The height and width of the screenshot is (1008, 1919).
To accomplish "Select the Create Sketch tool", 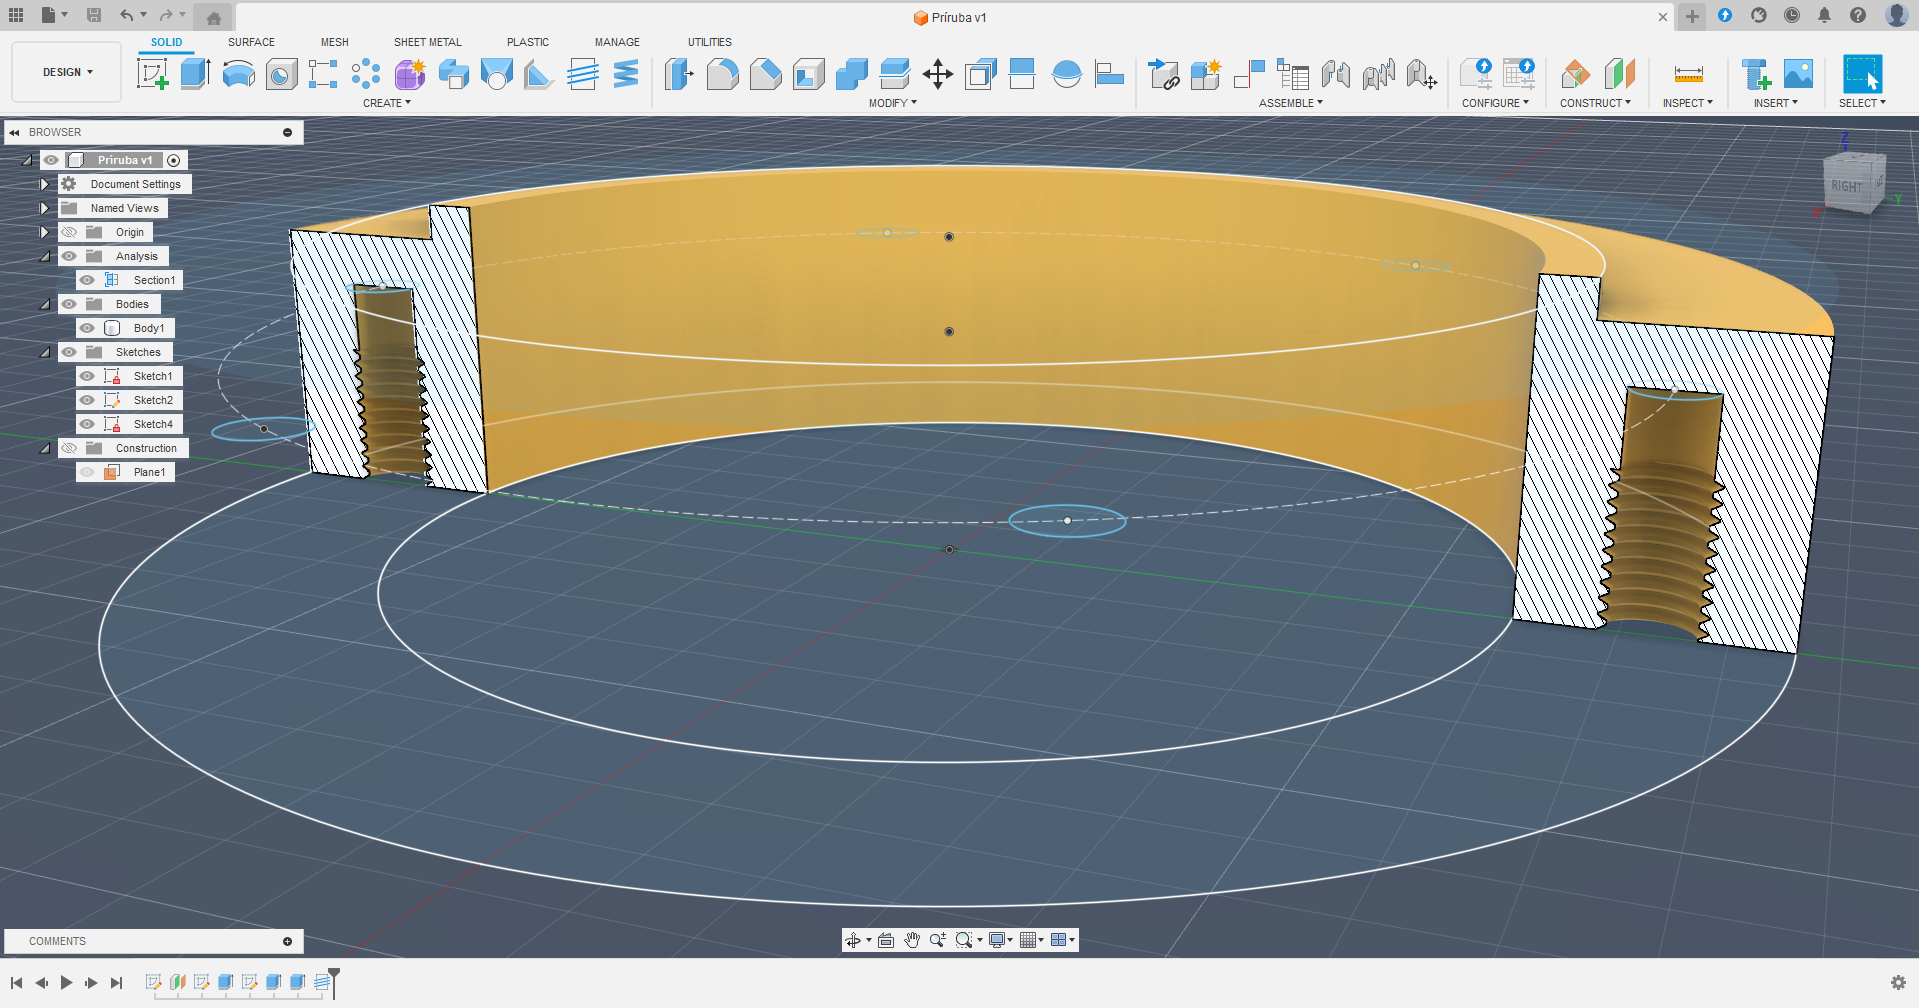I will click(152, 74).
